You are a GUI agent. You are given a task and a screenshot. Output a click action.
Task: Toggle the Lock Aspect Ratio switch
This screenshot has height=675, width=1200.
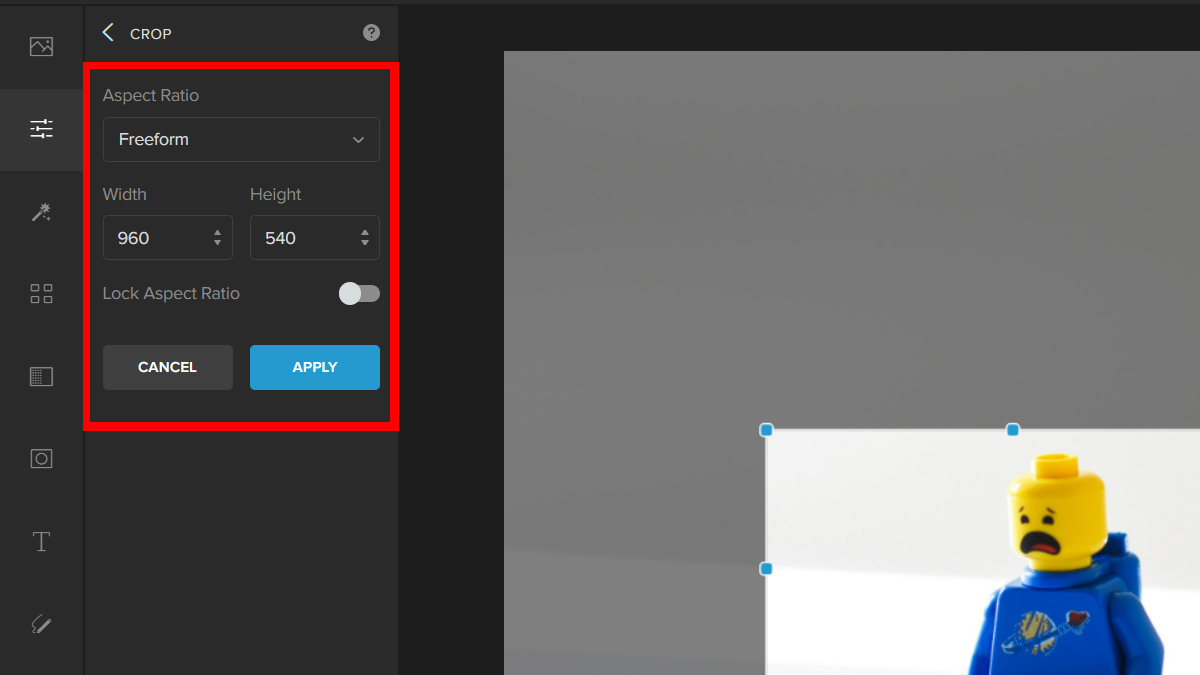tap(359, 294)
